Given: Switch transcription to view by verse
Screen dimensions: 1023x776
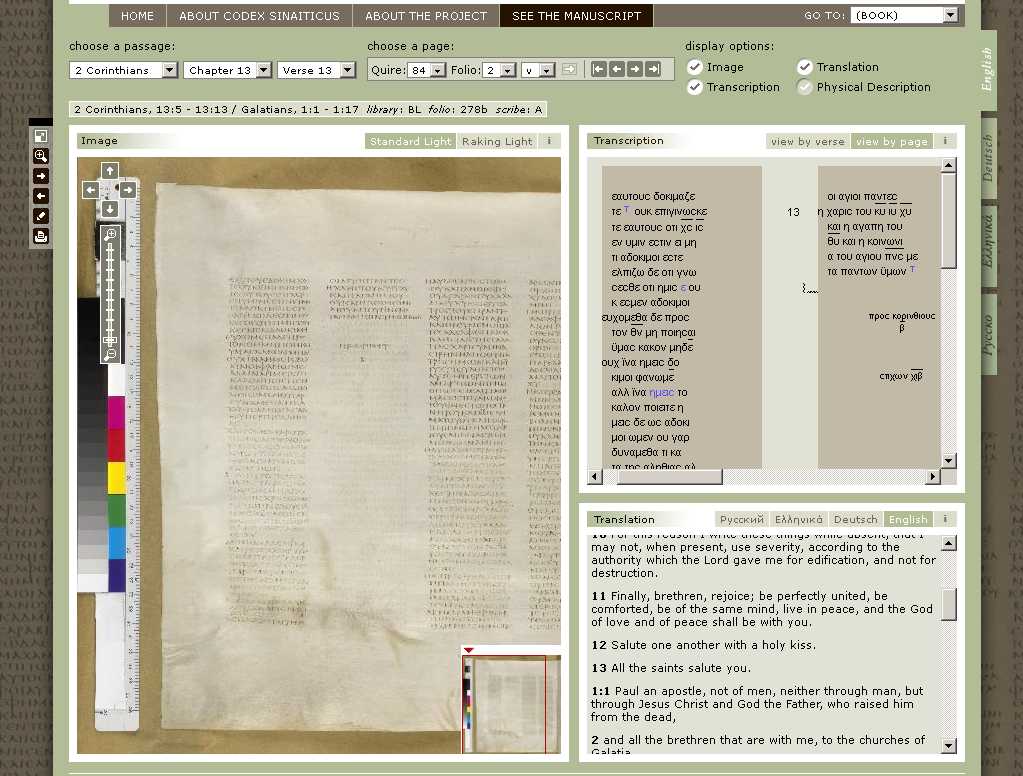Looking at the screenshot, I should 808,141.
